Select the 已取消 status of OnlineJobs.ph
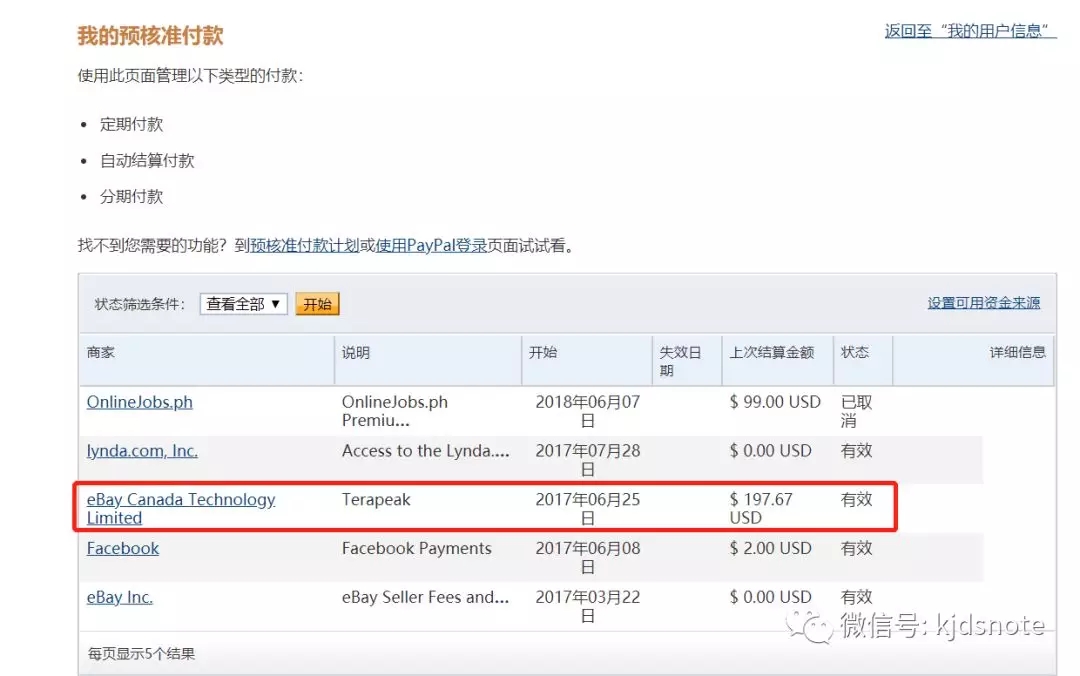Viewport: 1080px width, 676px height. point(856,411)
